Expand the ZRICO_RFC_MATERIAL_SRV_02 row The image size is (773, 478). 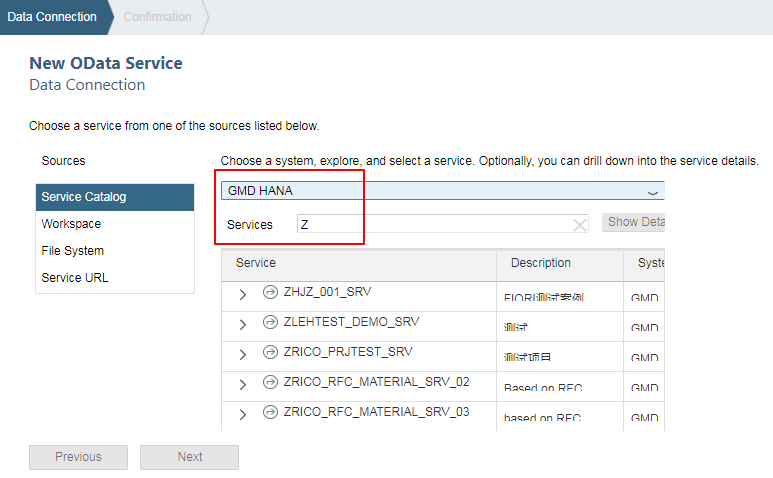[x=243, y=384]
